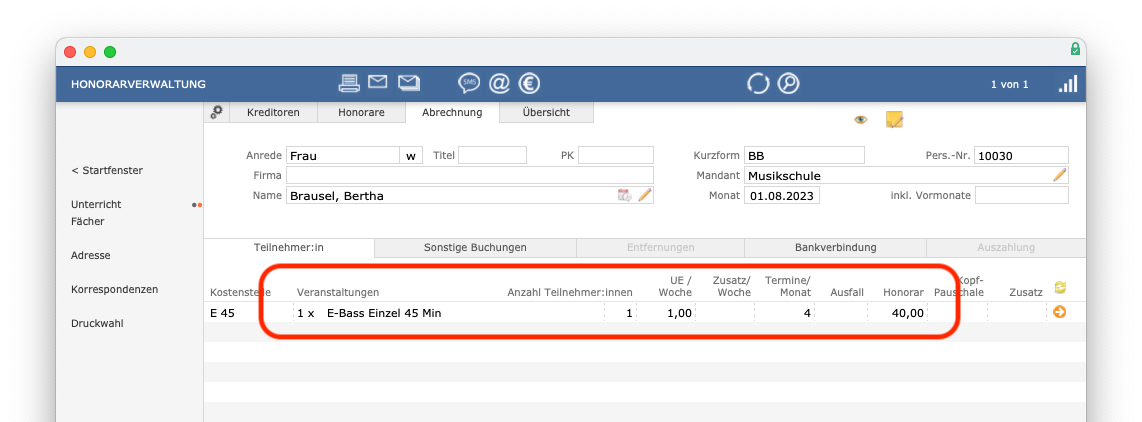Click the Monat field 01.08.2023

pos(781,195)
